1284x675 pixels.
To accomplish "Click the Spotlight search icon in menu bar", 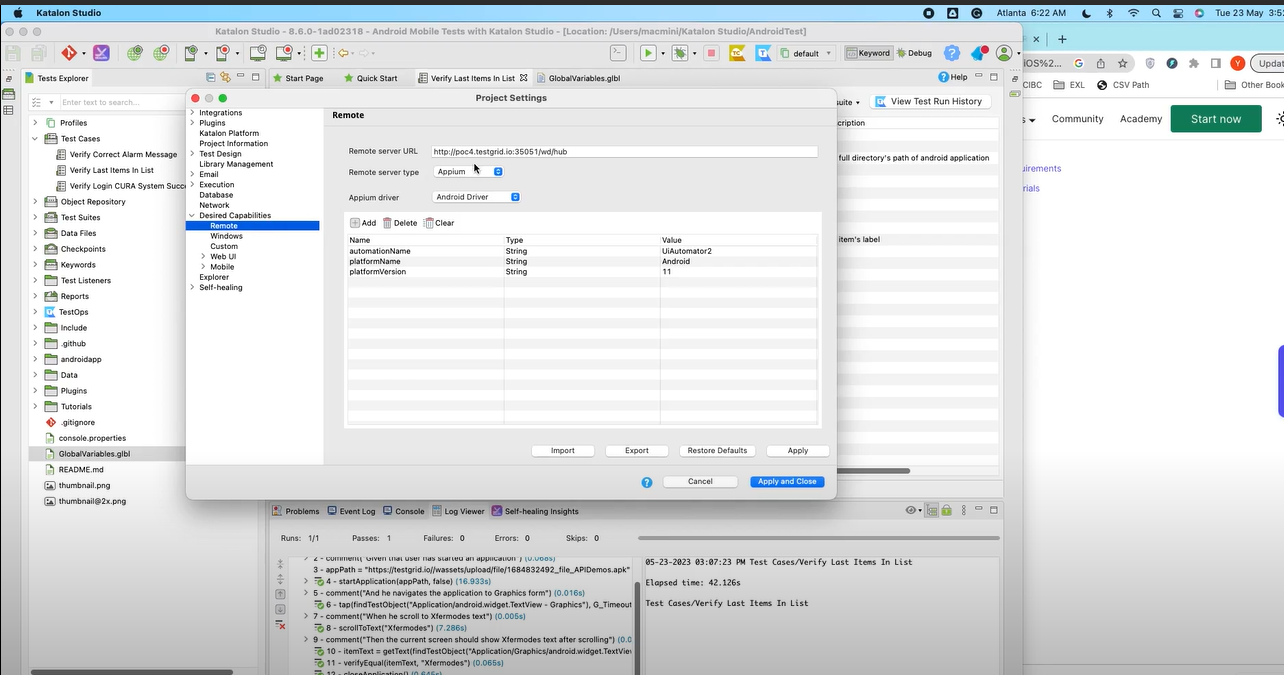I will coord(1155,13).
